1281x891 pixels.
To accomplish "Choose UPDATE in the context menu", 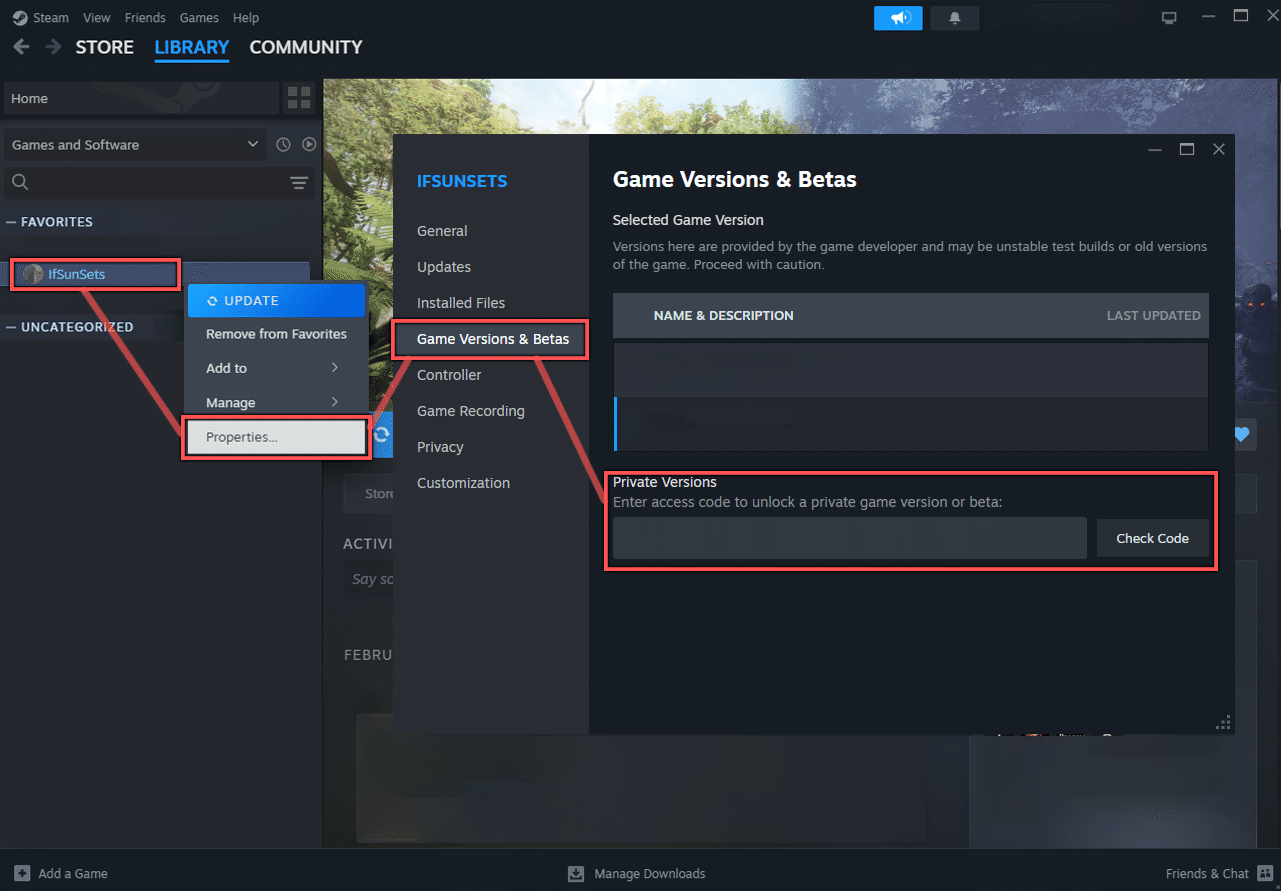I will coord(276,300).
